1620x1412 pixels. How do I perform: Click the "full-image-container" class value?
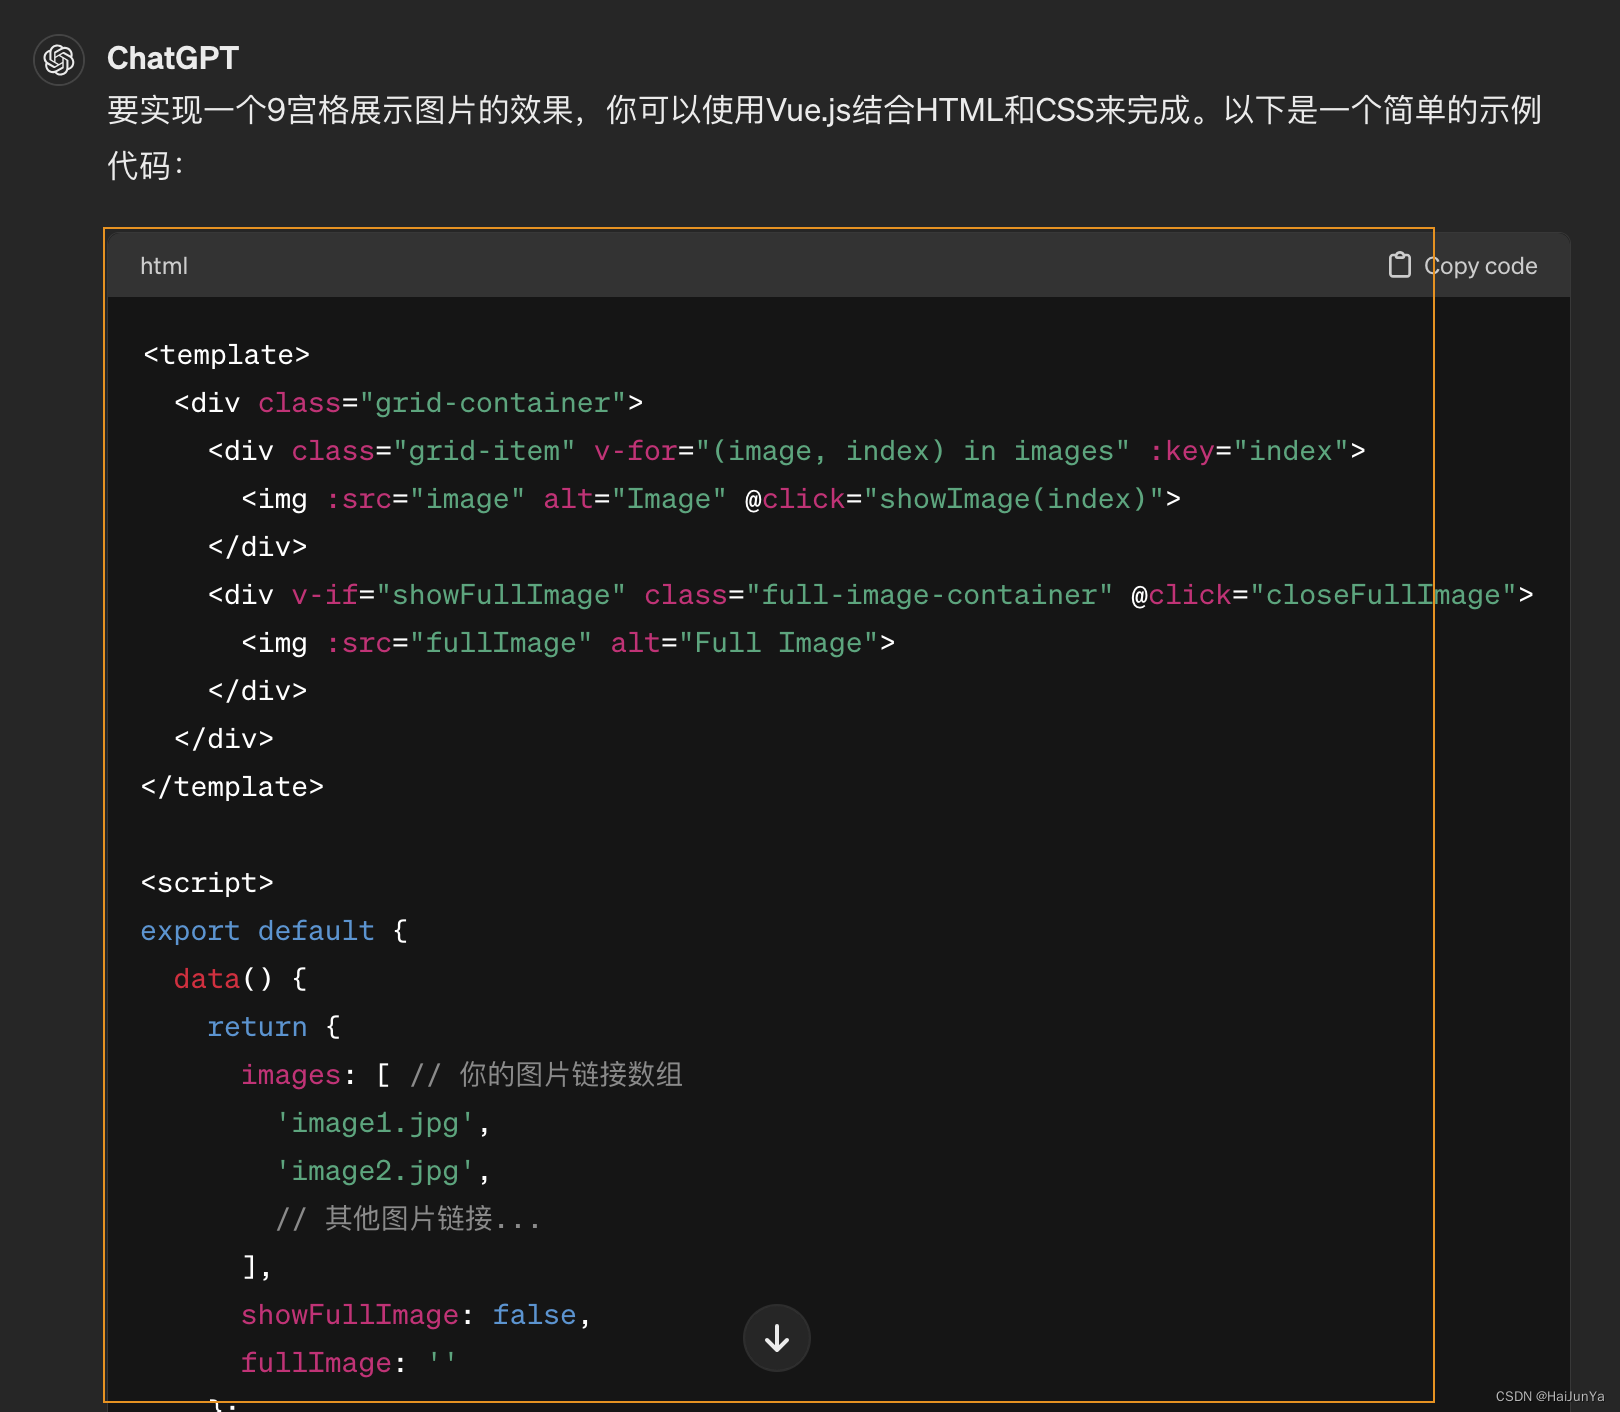click(x=930, y=595)
